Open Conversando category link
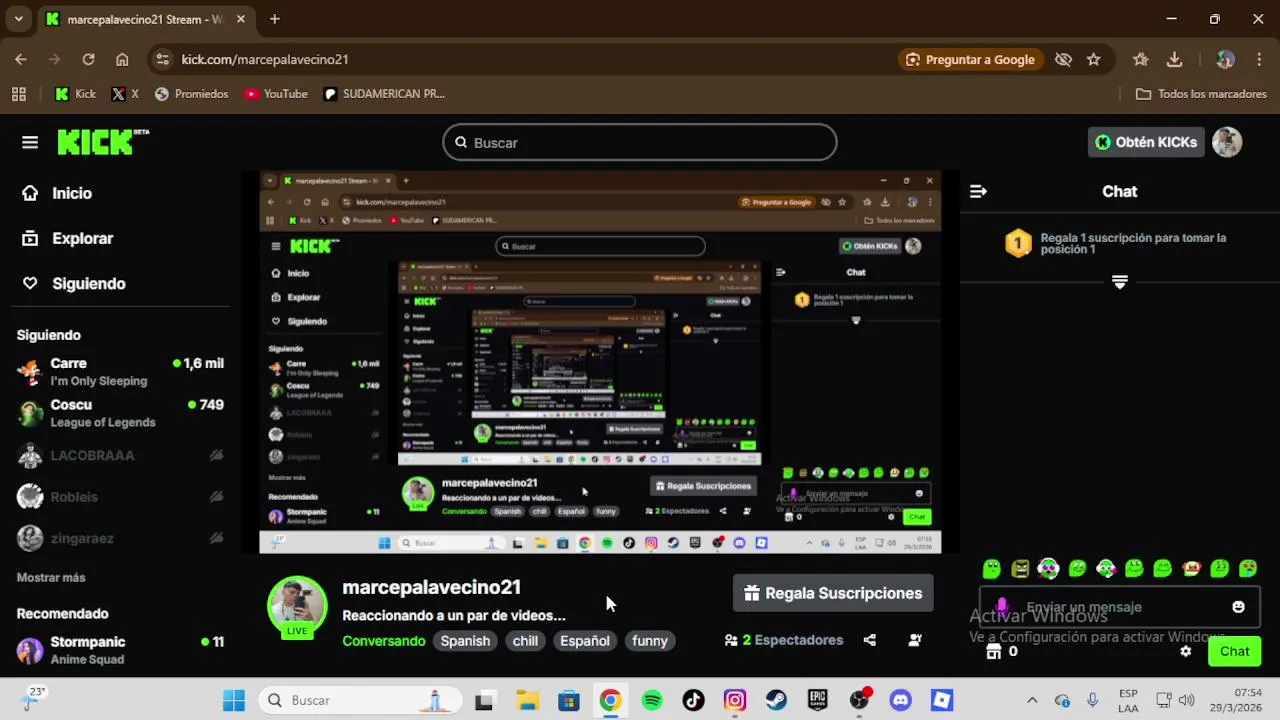This screenshot has width=1280, height=720. click(383, 641)
